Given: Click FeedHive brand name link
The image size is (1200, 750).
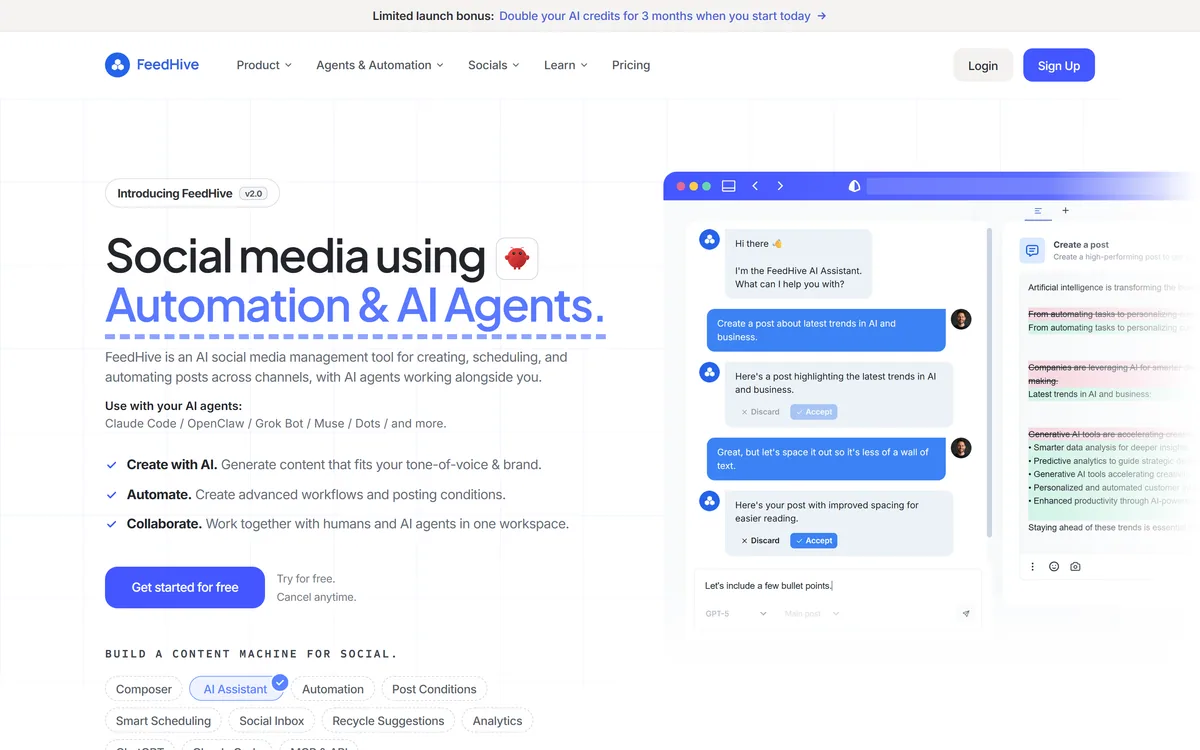Looking at the screenshot, I should pos(168,65).
